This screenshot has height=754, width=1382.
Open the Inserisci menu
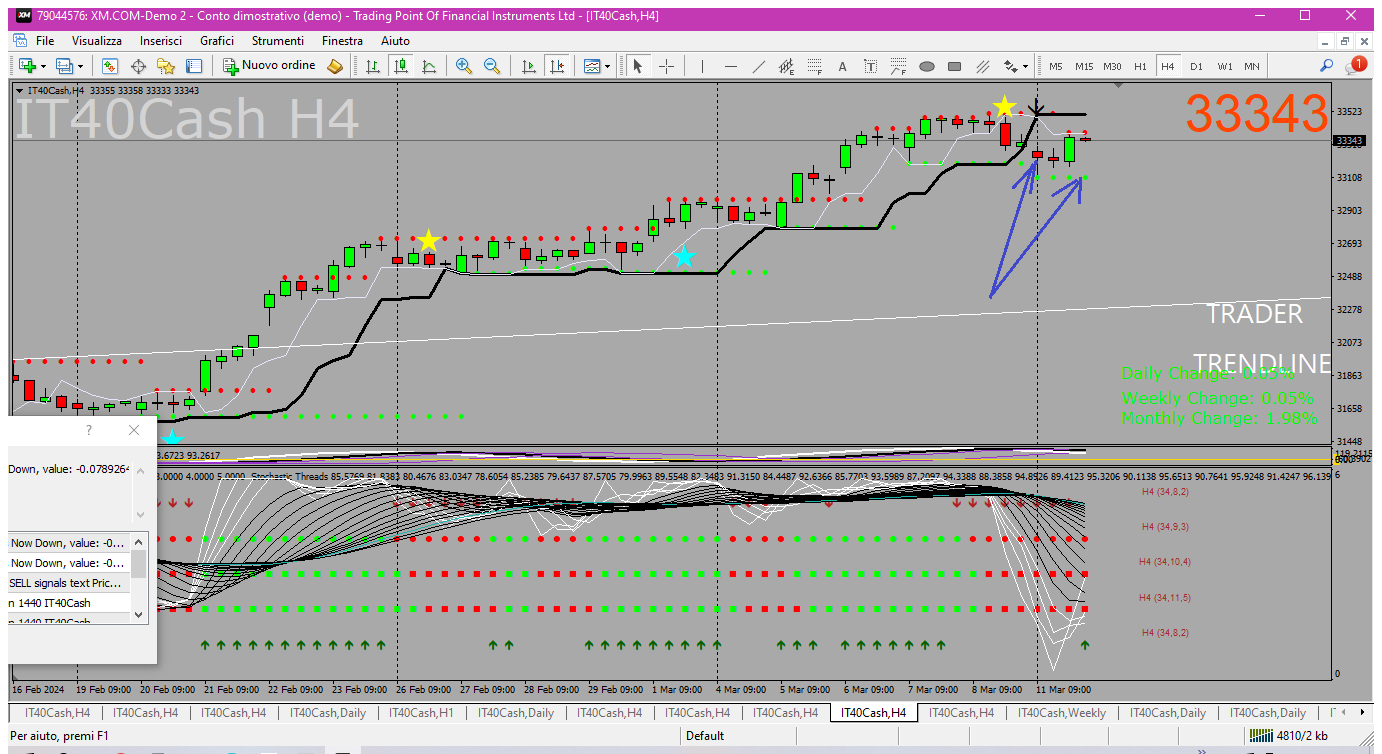161,41
